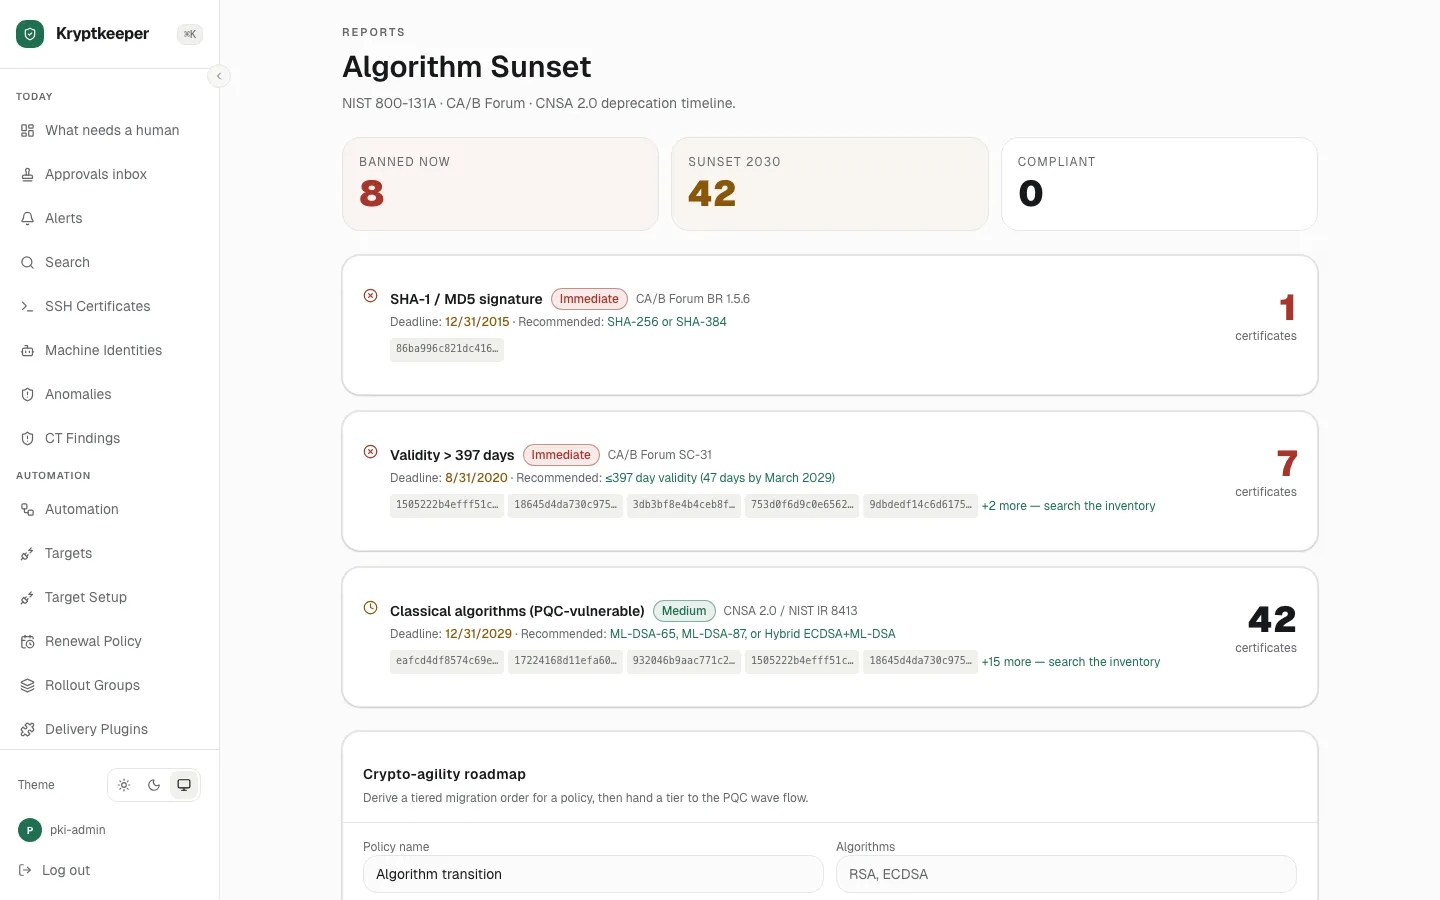Viewport: 1440px width, 900px height.
Task: Click the Target Setup plug icon
Action: coord(28,597)
